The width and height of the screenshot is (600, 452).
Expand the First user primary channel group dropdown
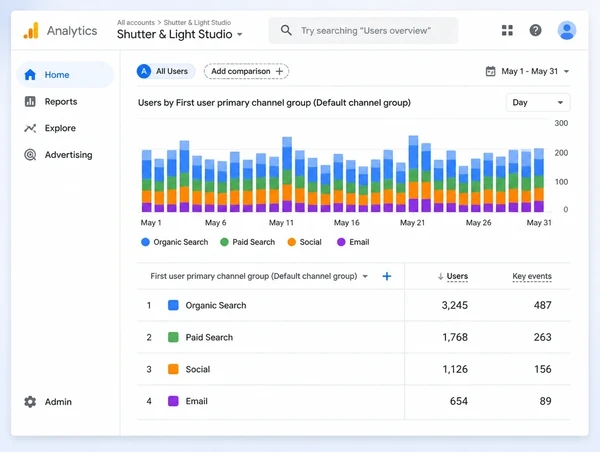[365, 276]
